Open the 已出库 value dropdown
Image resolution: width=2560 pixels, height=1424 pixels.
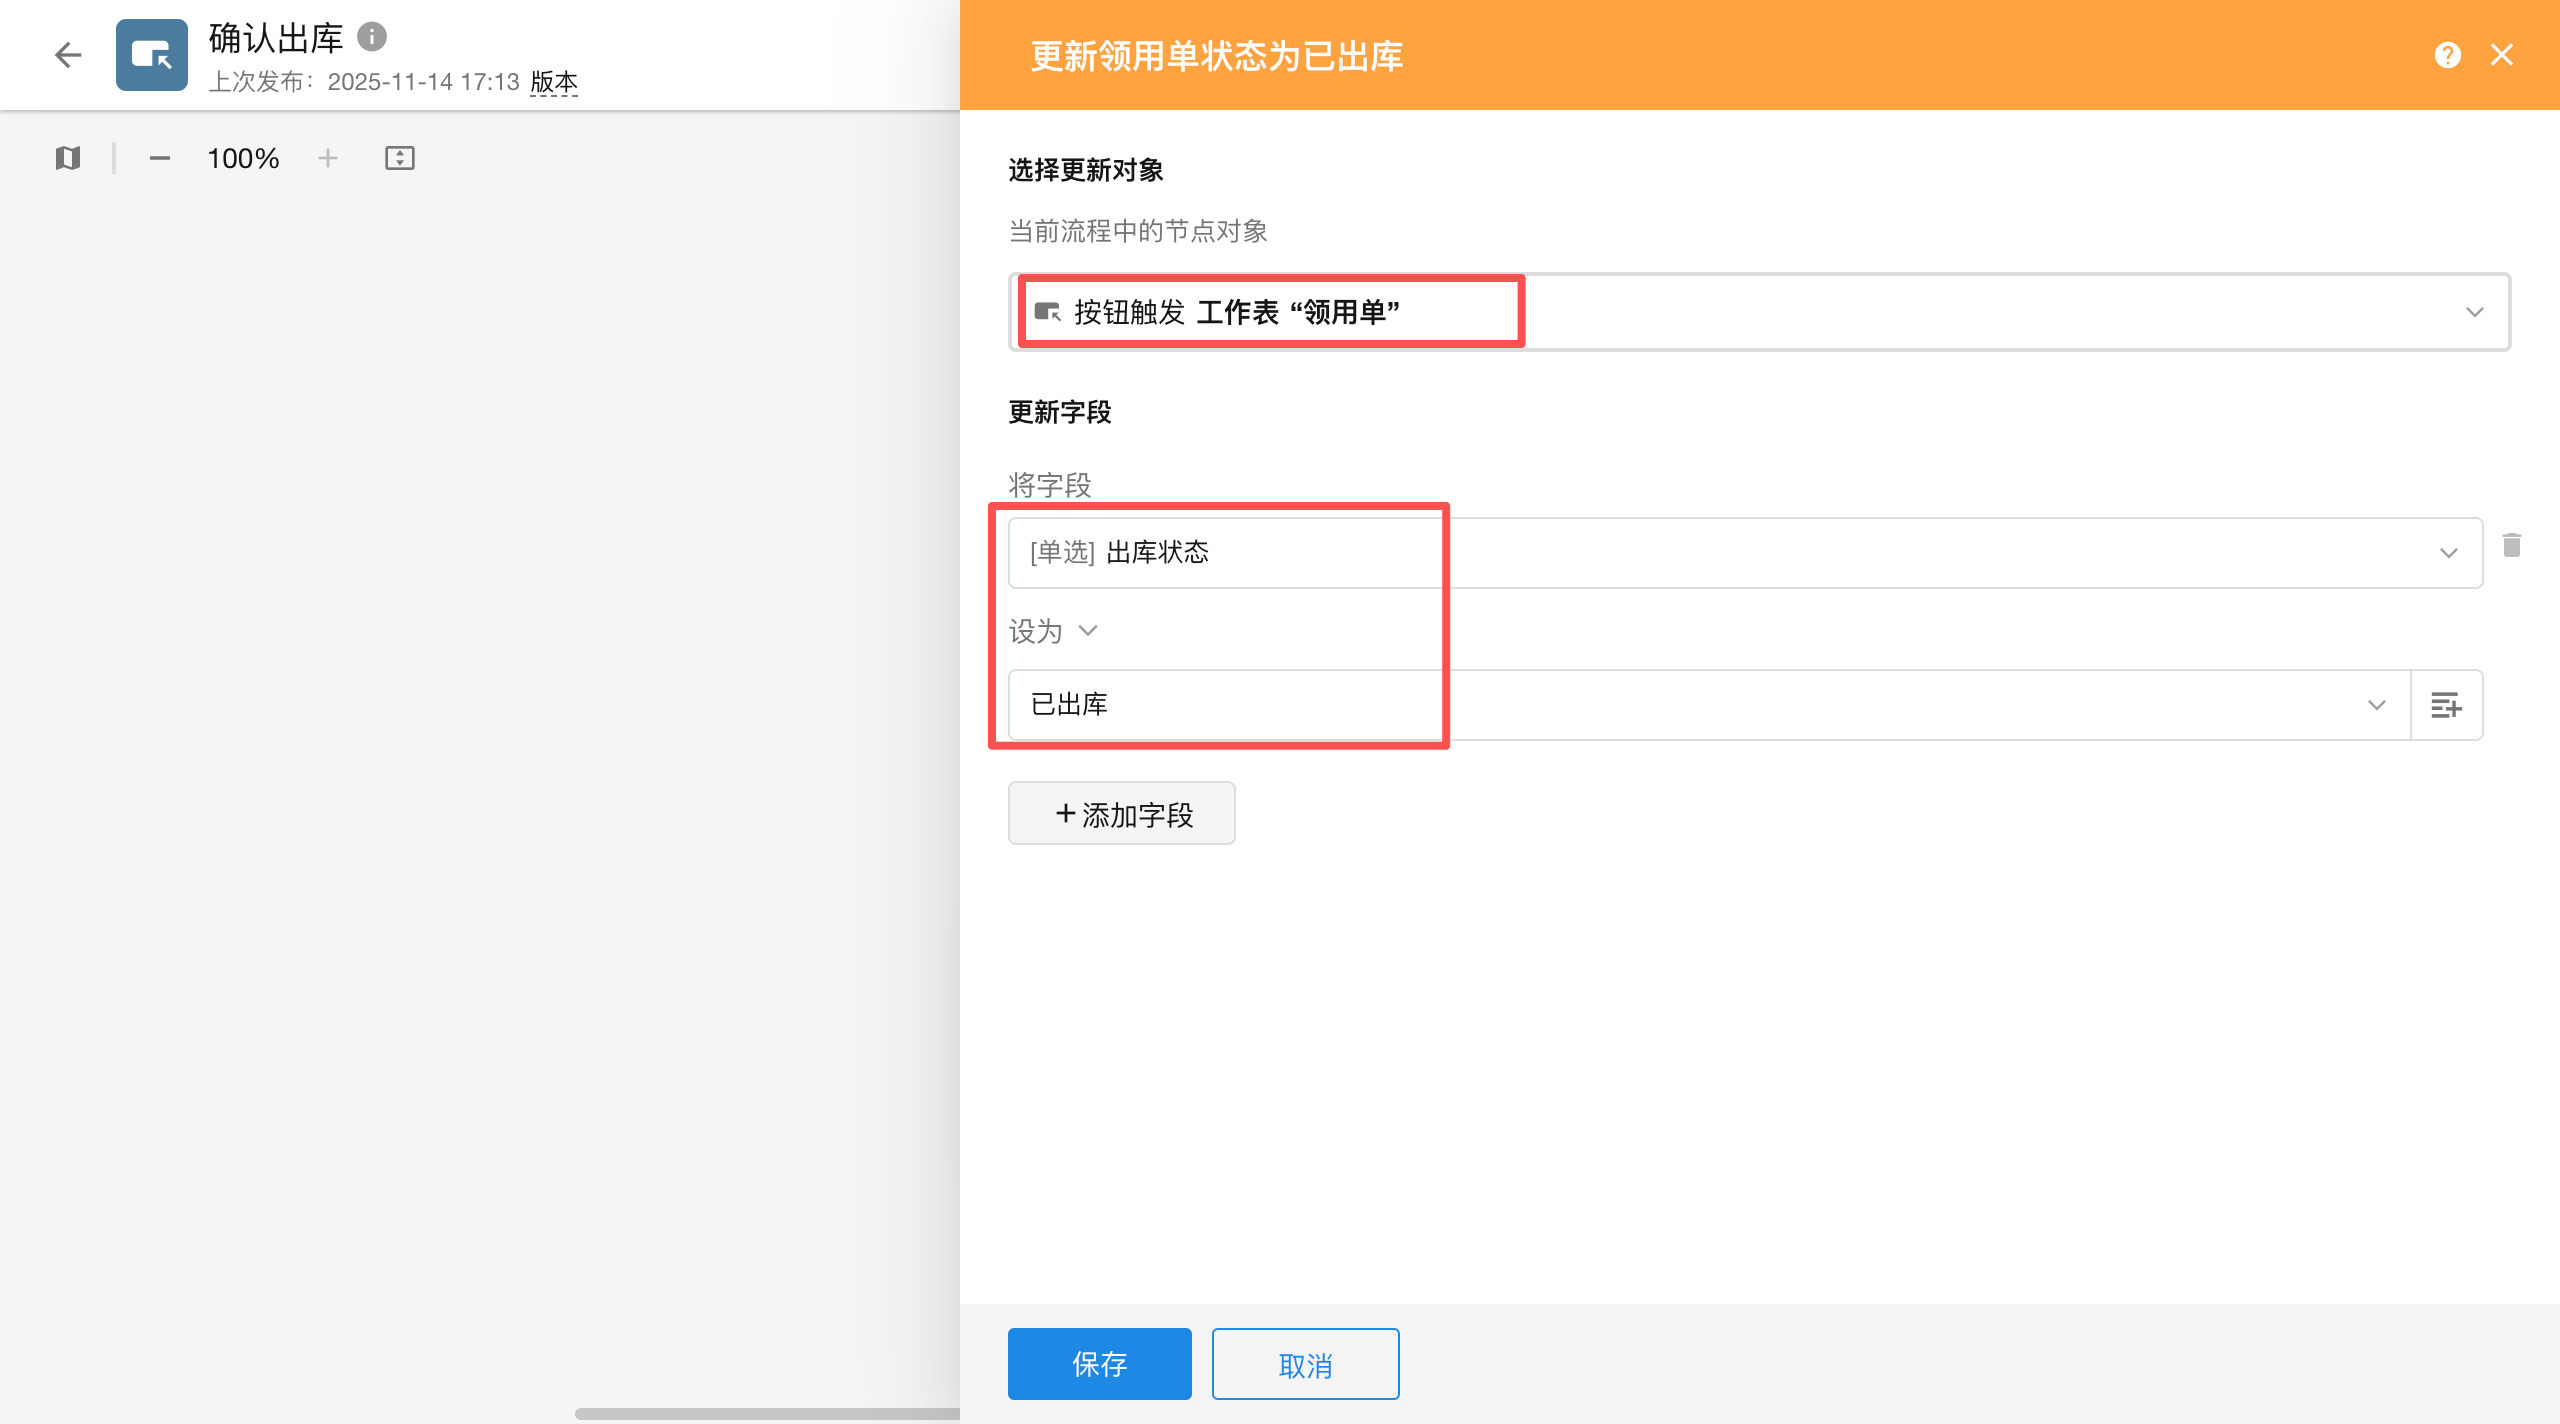click(1710, 705)
